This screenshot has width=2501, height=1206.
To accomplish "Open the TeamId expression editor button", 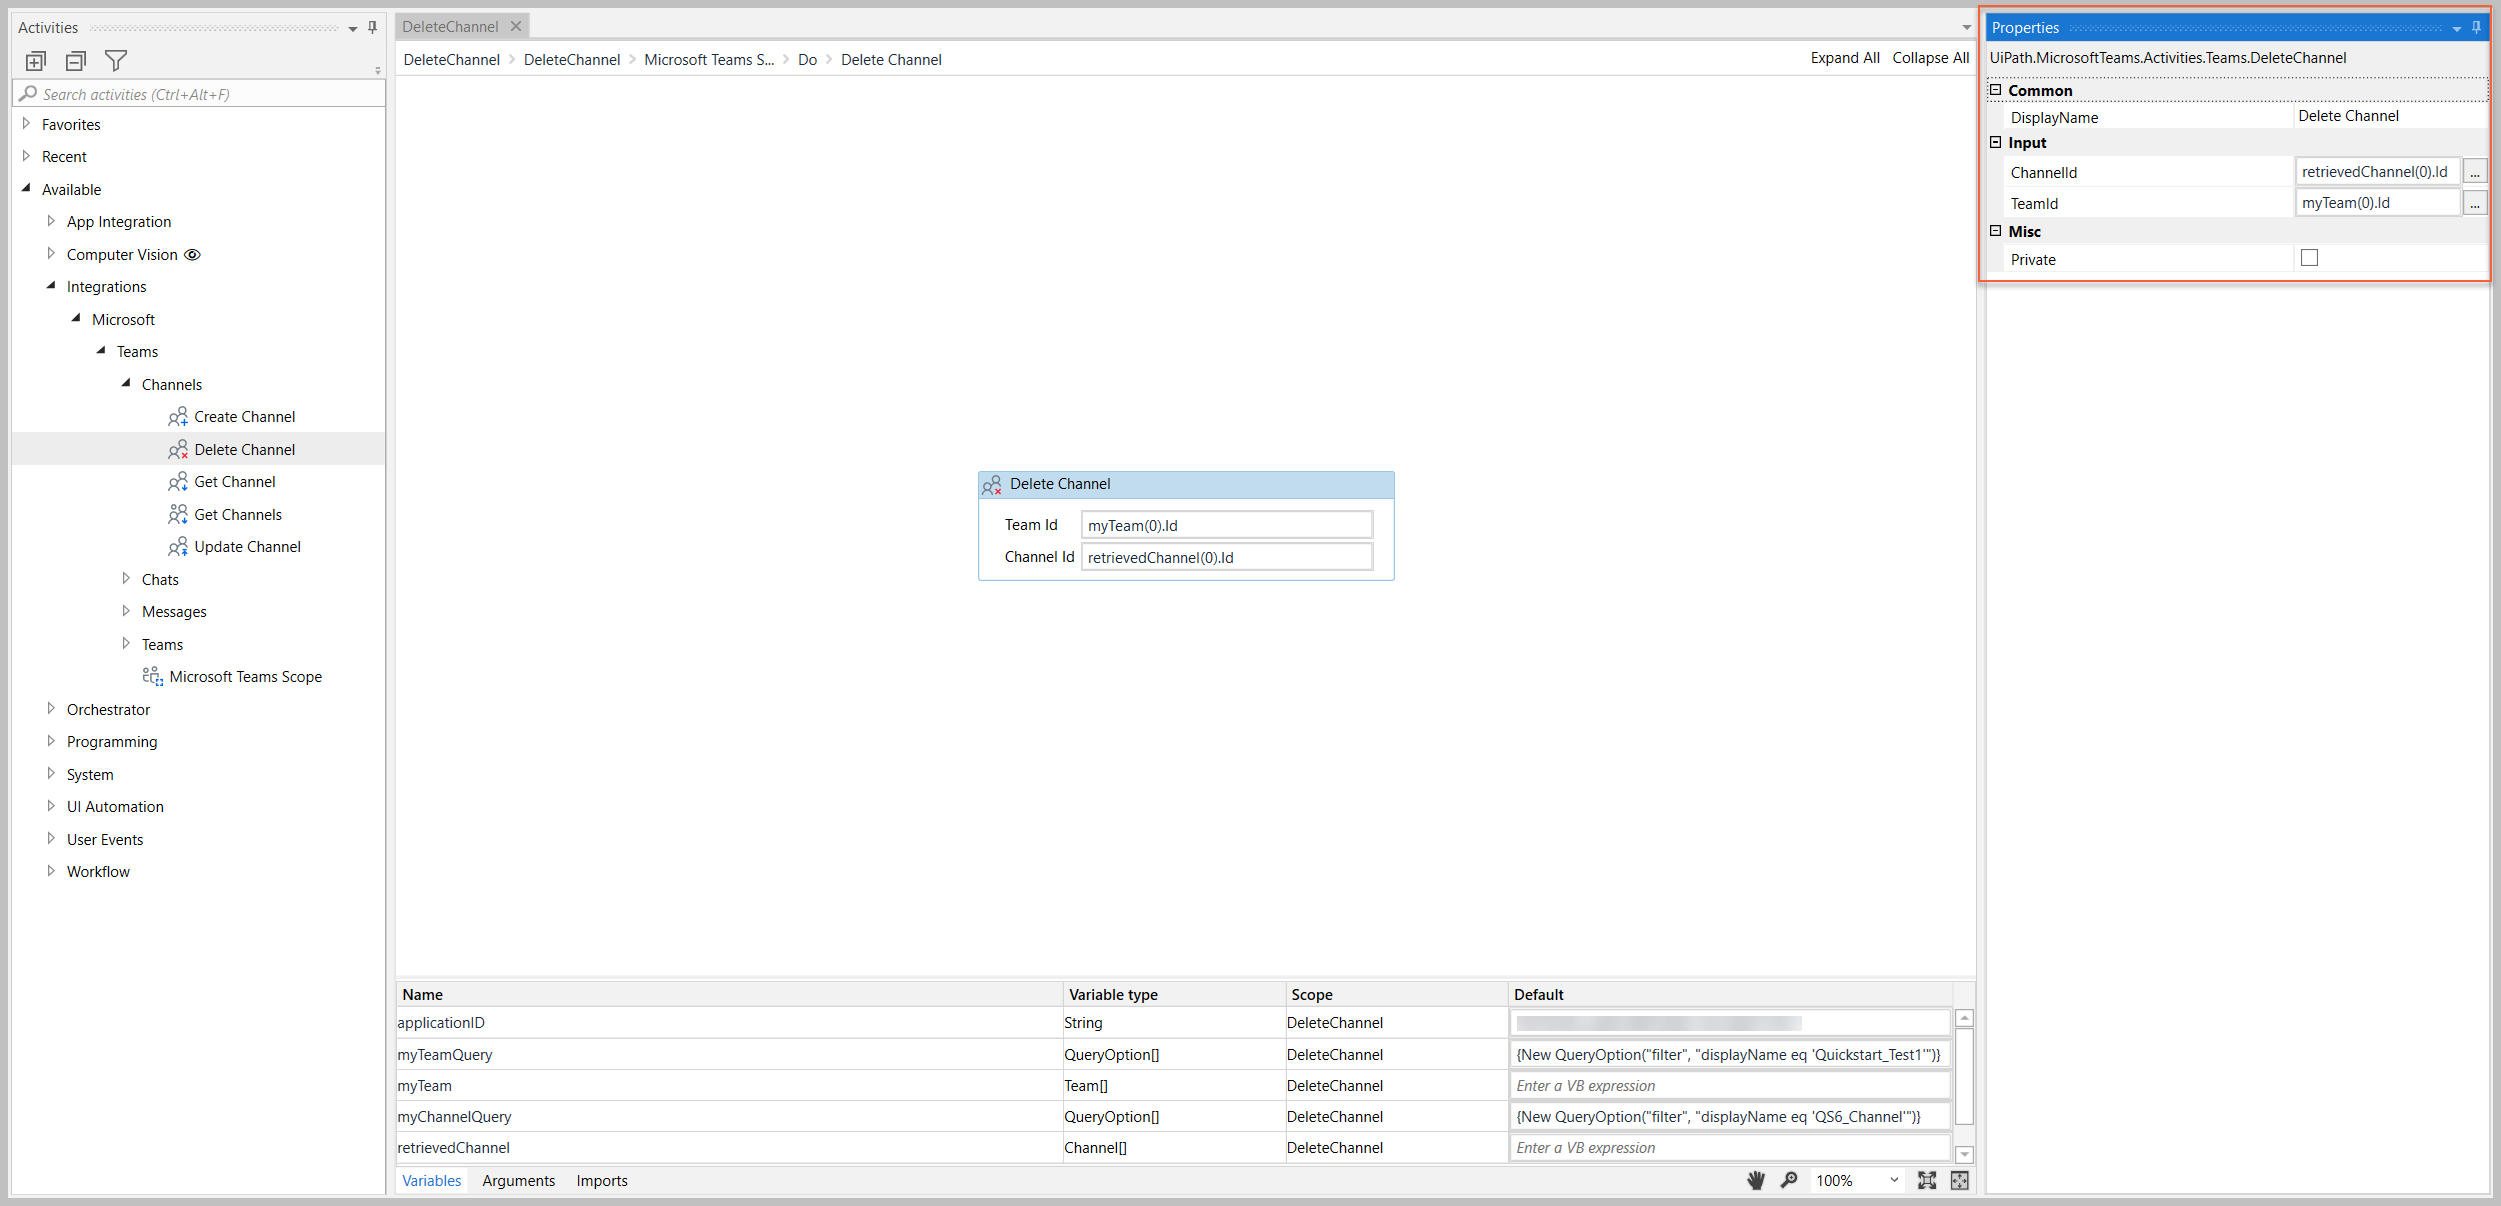I will point(2475,203).
